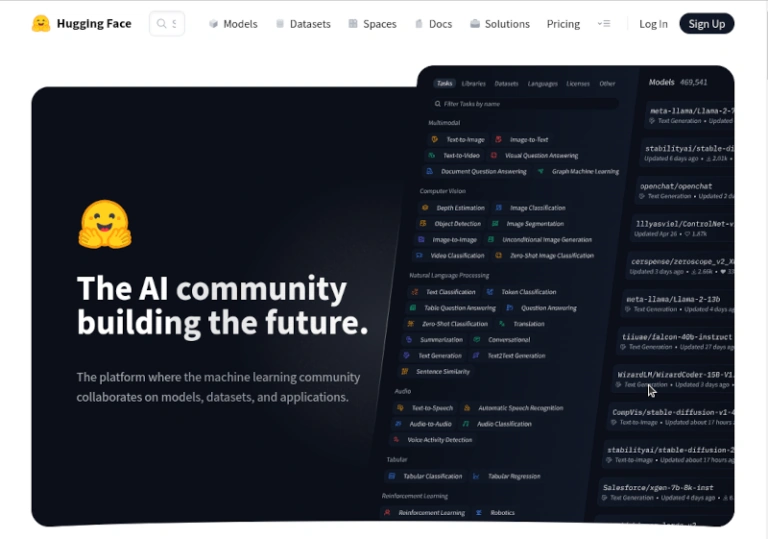The height and width of the screenshot is (539, 768).
Task: Select the Text-to-Image task tag
Action: click(x=457, y=140)
